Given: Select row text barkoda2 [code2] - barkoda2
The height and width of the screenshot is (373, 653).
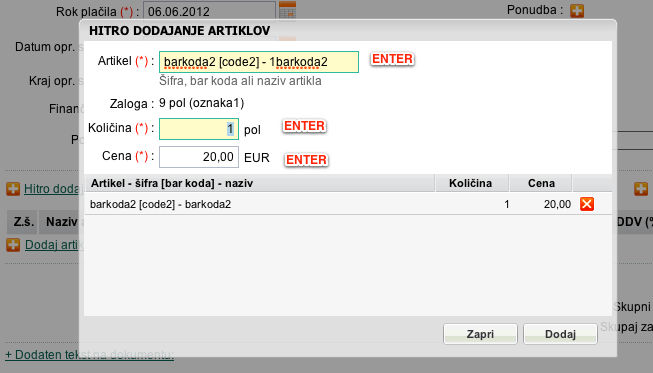Looking at the screenshot, I should coord(160,204).
